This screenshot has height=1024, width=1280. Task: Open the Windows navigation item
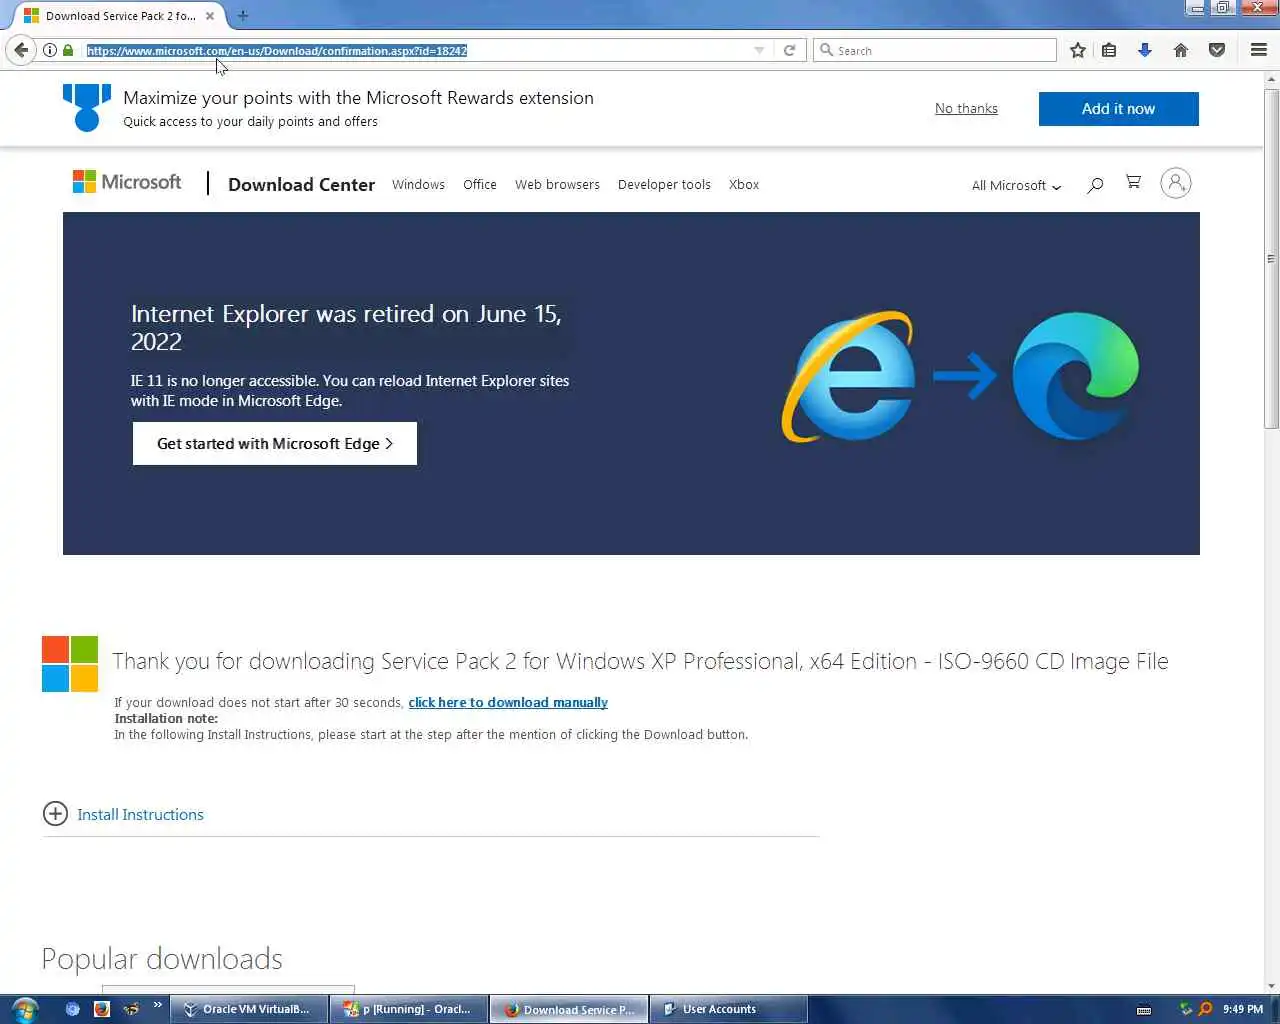[418, 184]
